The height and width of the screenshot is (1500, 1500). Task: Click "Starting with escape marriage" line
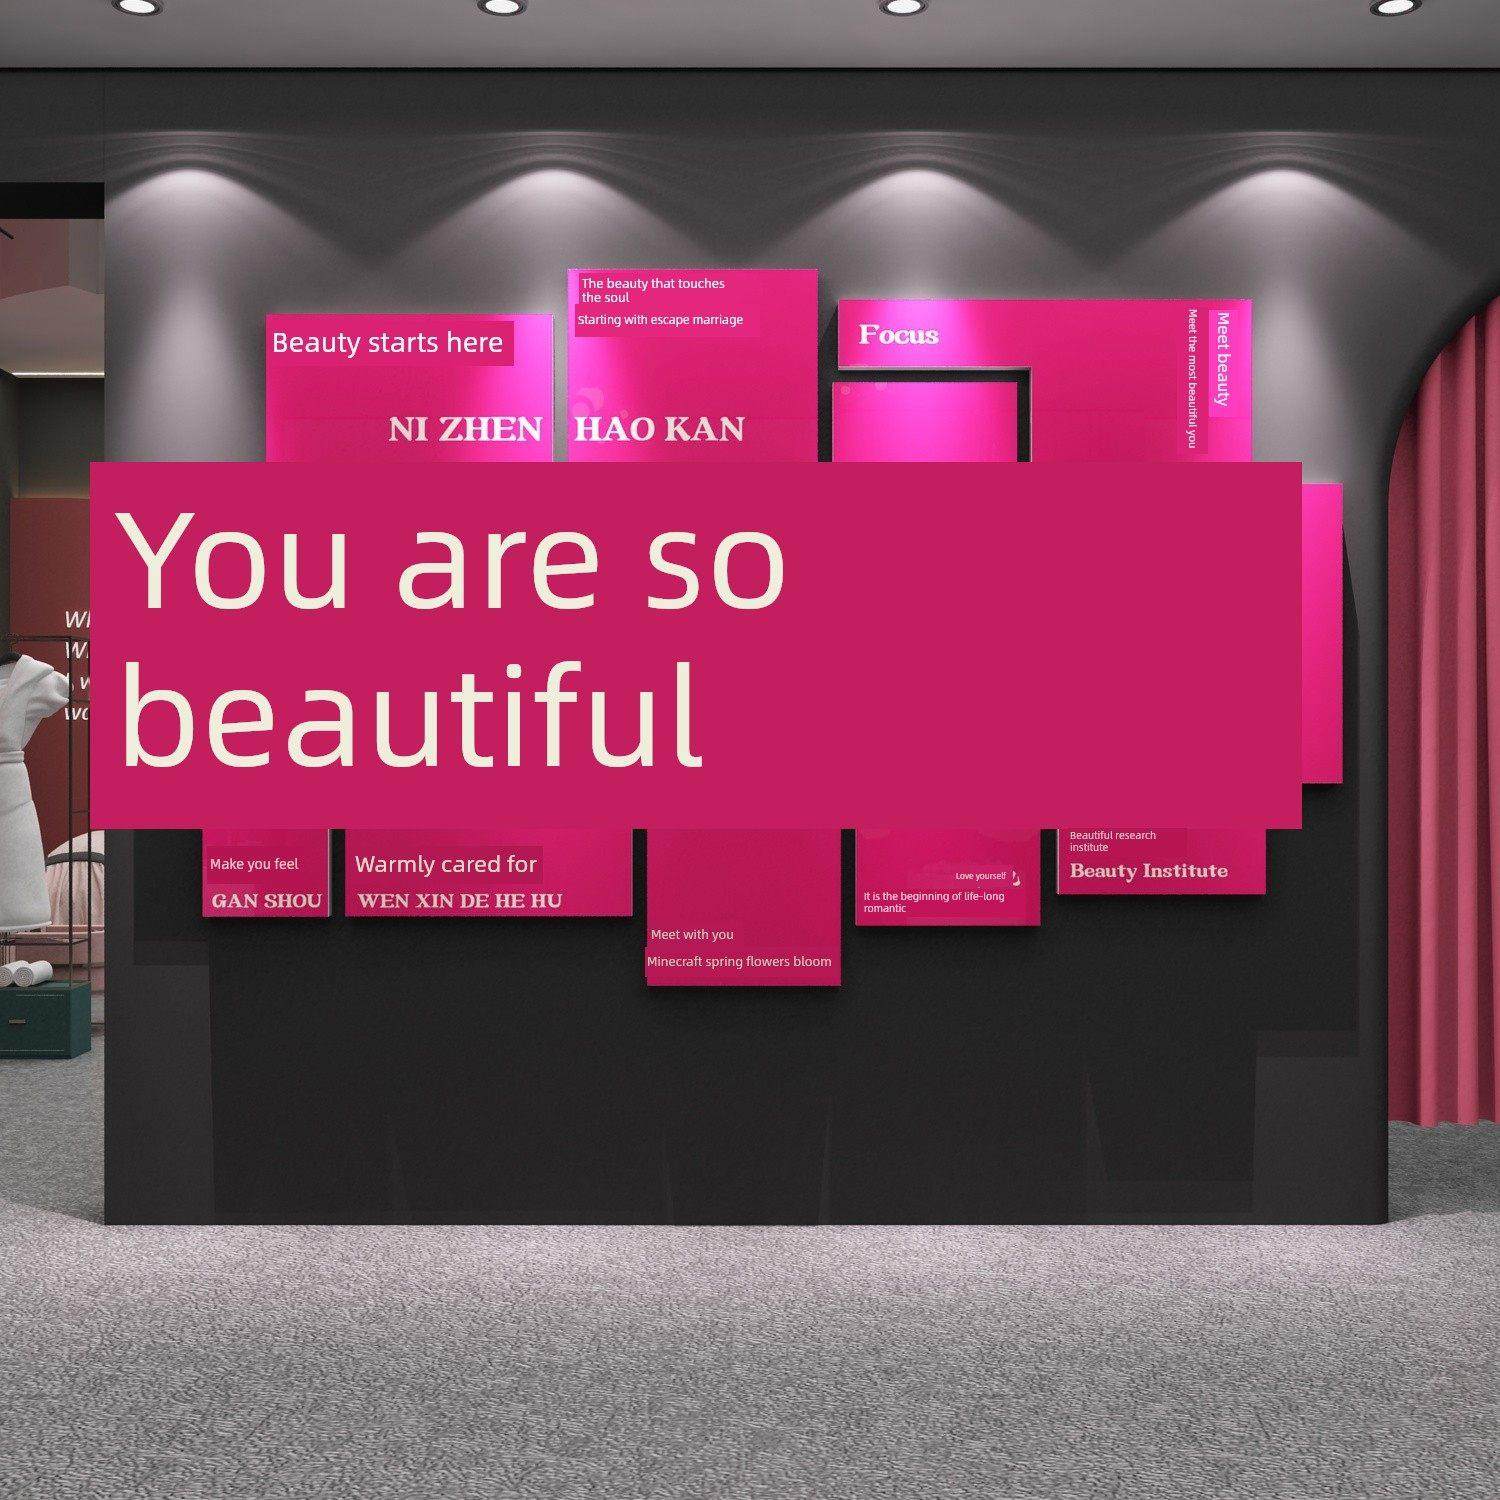(660, 320)
